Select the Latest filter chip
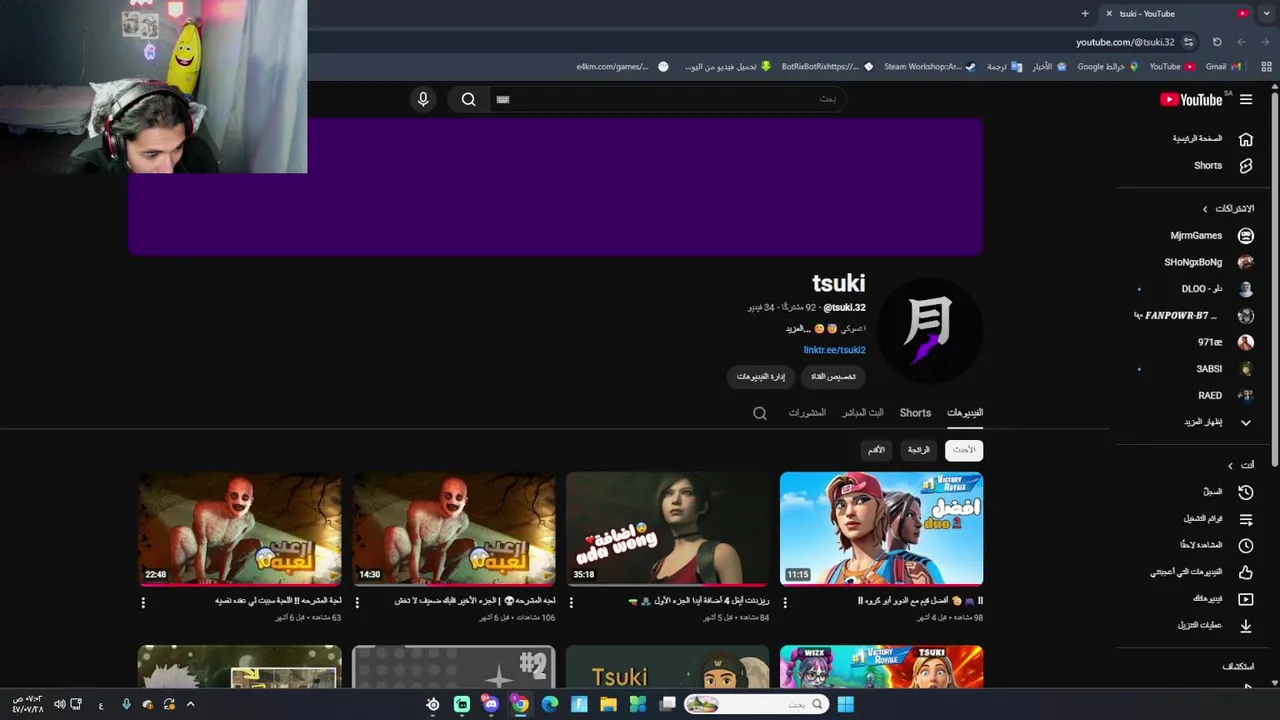This screenshot has height=720, width=1280. click(x=964, y=450)
